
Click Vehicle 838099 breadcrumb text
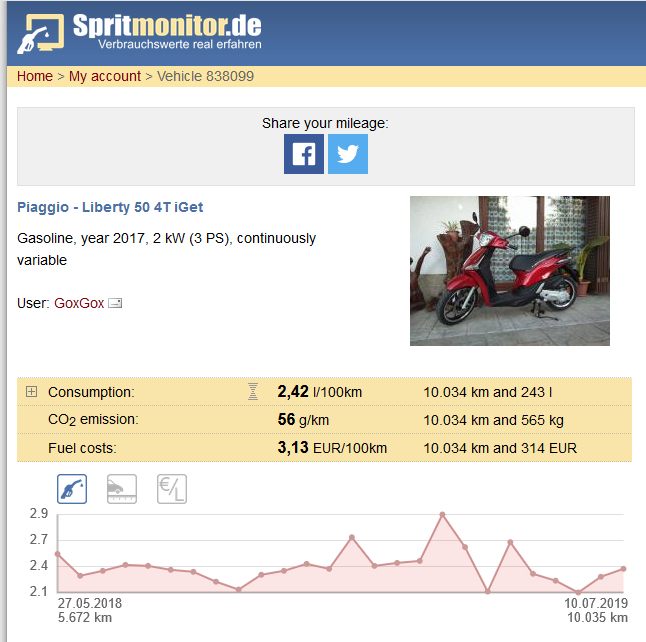[x=206, y=76]
